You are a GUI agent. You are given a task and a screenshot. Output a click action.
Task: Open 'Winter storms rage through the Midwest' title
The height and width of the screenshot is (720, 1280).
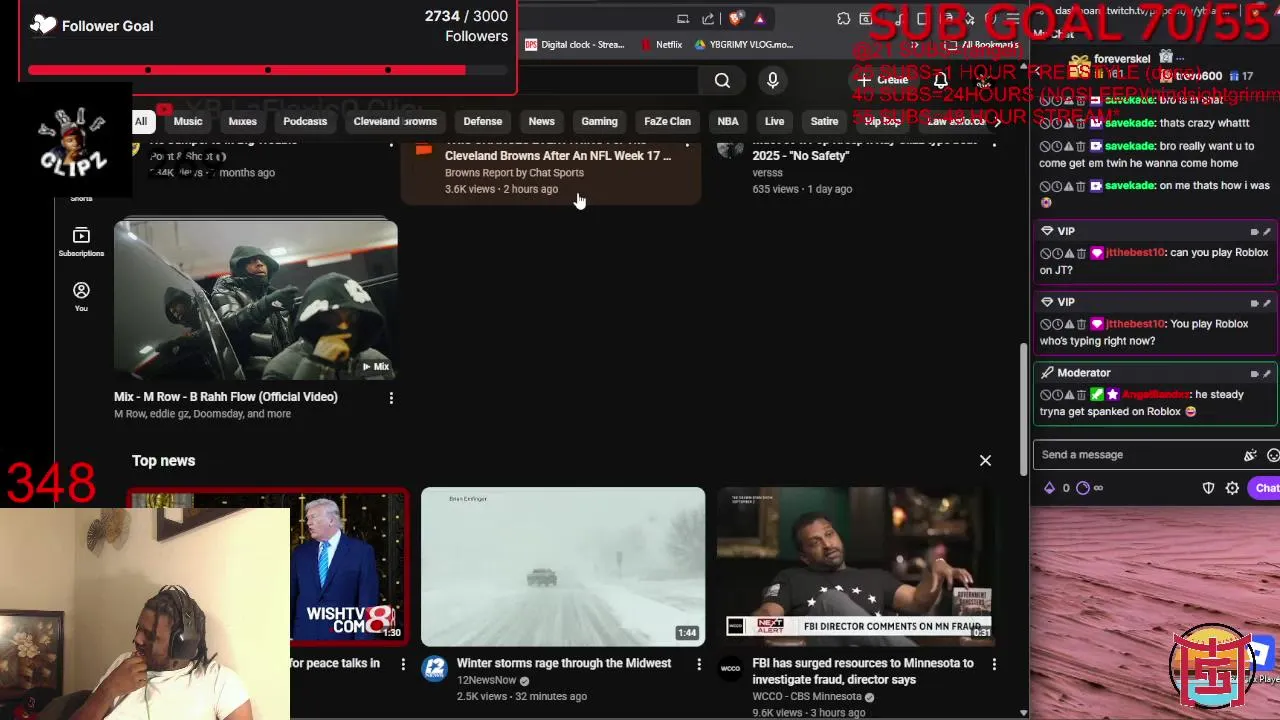pyautogui.click(x=564, y=663)
